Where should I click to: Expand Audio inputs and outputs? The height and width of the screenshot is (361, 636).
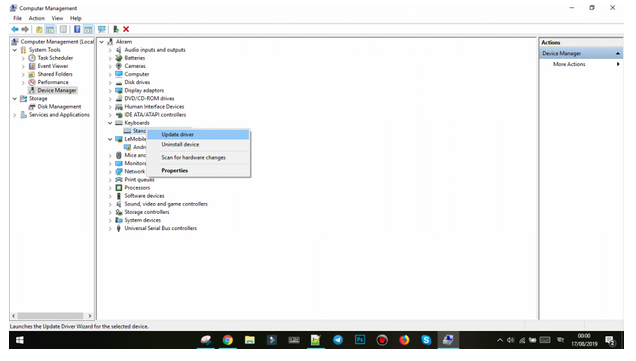(110, 50)
